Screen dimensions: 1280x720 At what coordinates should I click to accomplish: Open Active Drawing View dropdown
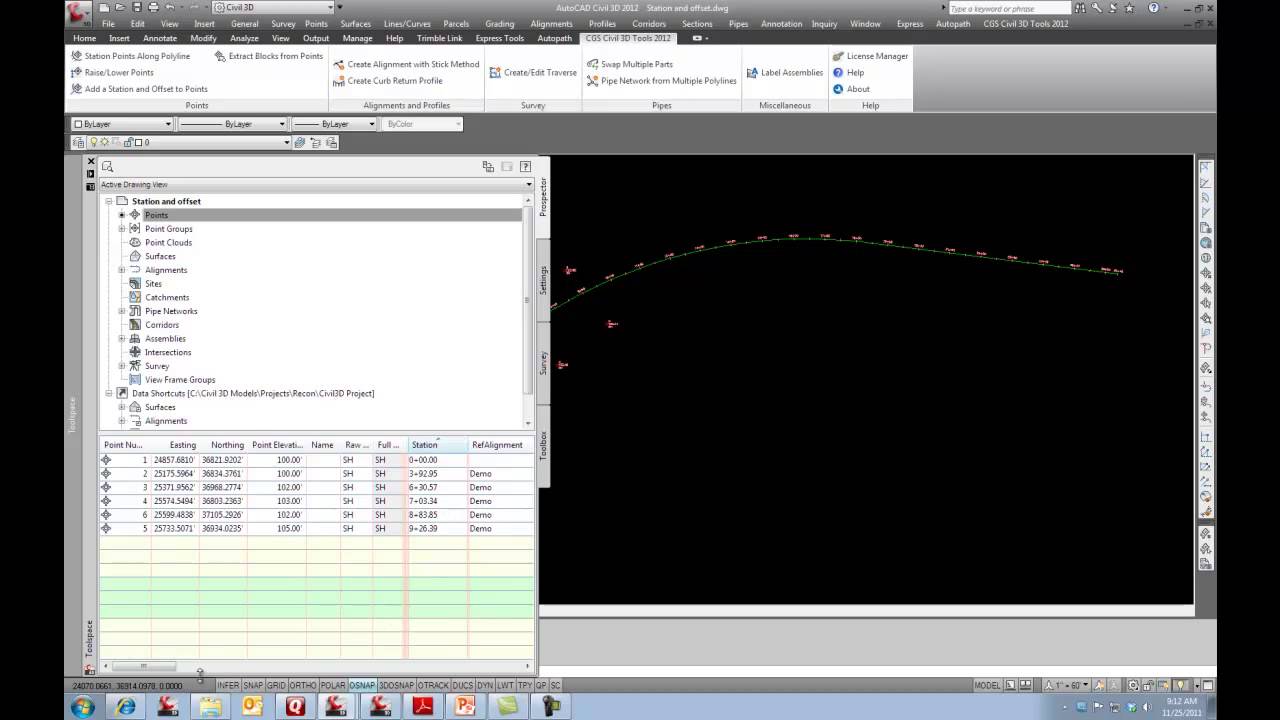316,184
